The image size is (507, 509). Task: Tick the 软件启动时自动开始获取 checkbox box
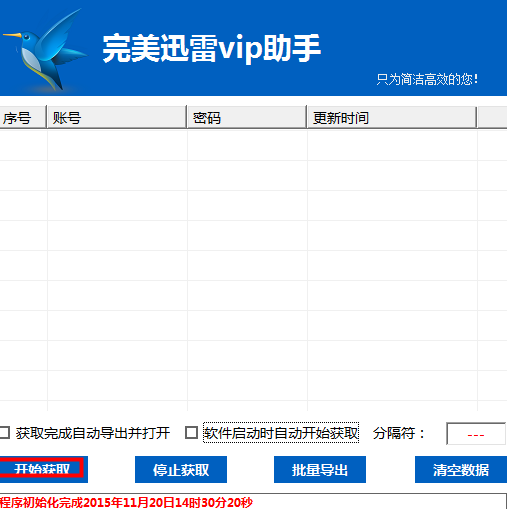[x=191, y=432]
